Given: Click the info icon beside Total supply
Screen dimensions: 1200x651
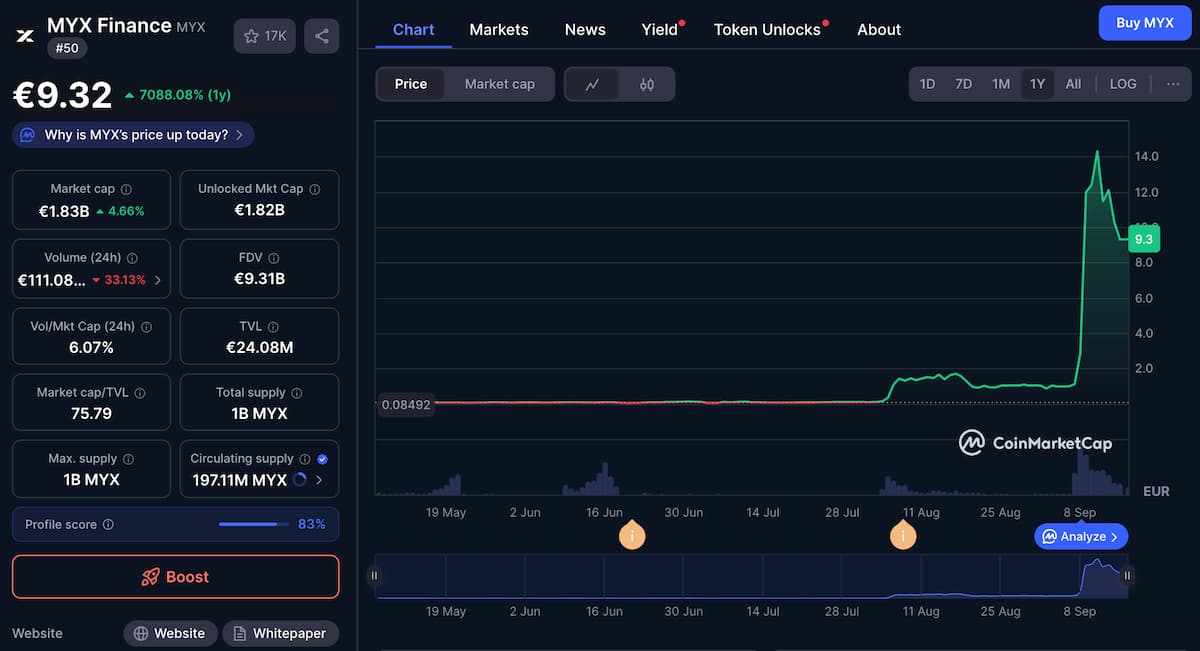Looking at the screenshot, I should coord(296,393).
